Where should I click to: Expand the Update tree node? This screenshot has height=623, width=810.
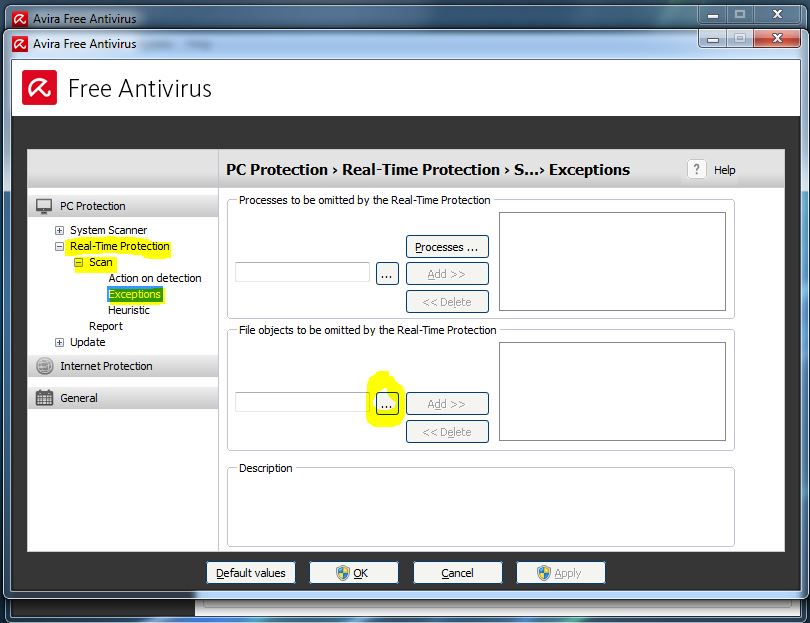coord(60,342)
